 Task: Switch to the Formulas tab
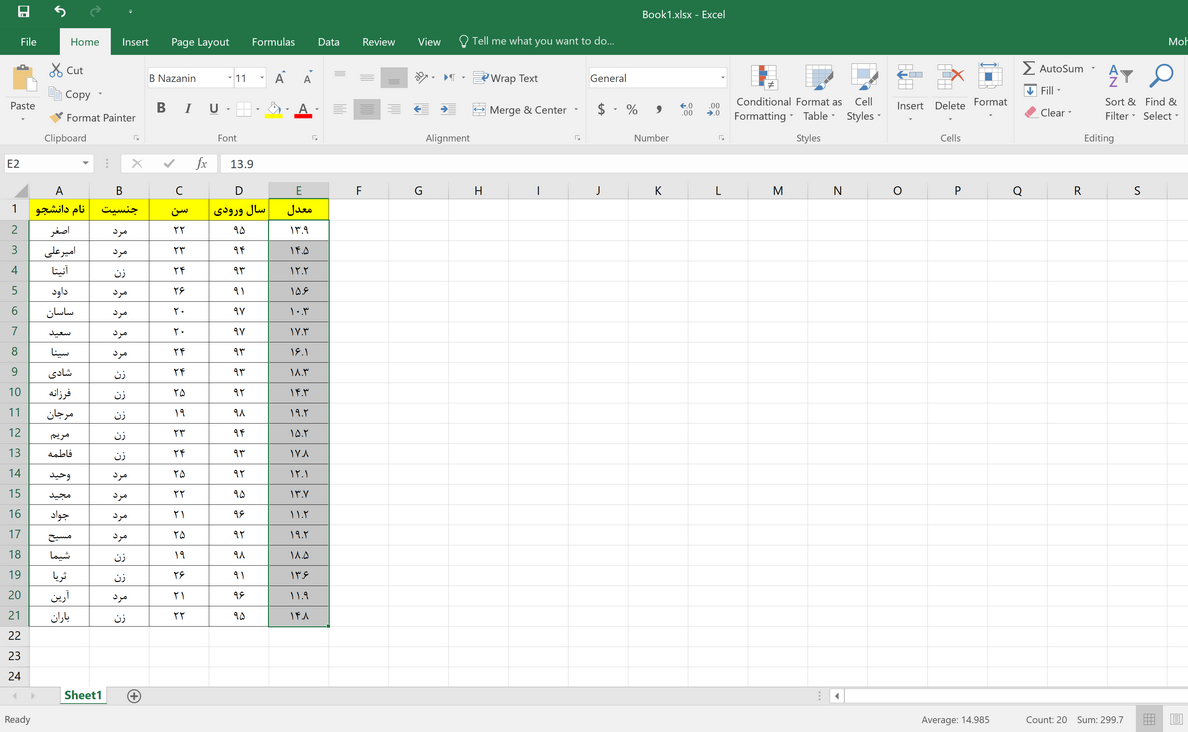click(273, 42)
